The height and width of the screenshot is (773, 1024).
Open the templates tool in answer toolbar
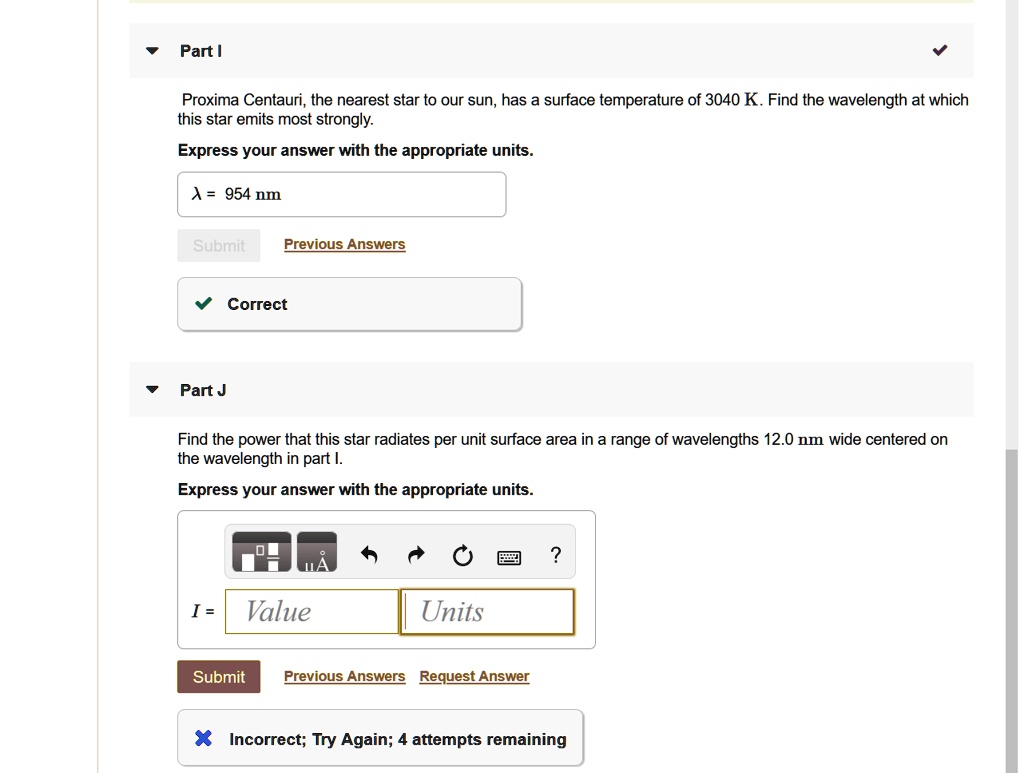coord(261,552)
